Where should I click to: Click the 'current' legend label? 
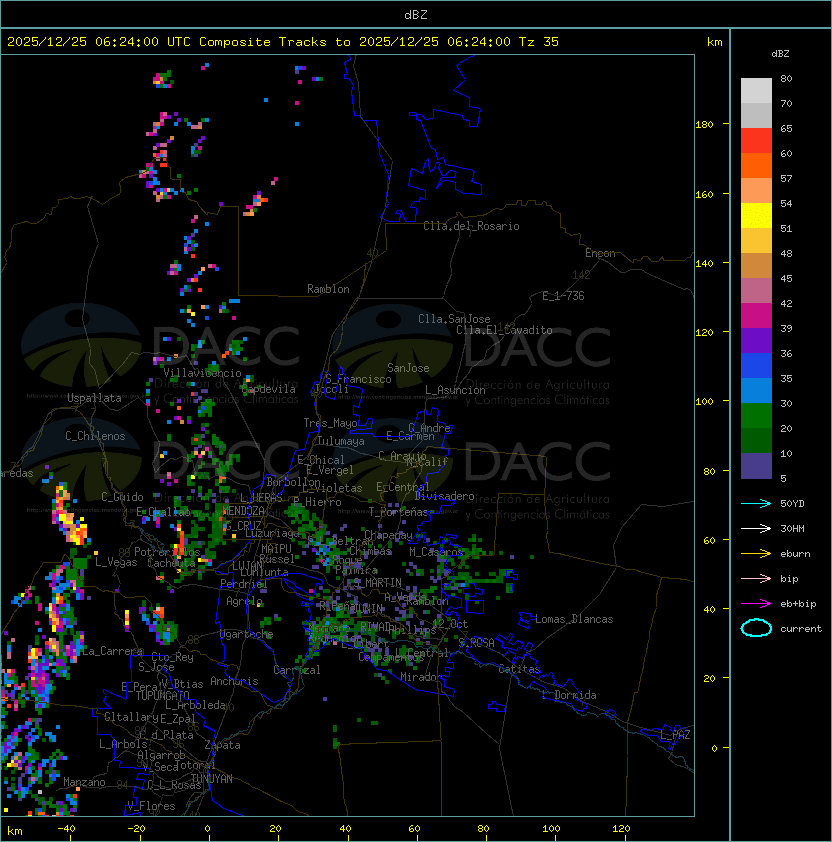(x=801, y=628)
